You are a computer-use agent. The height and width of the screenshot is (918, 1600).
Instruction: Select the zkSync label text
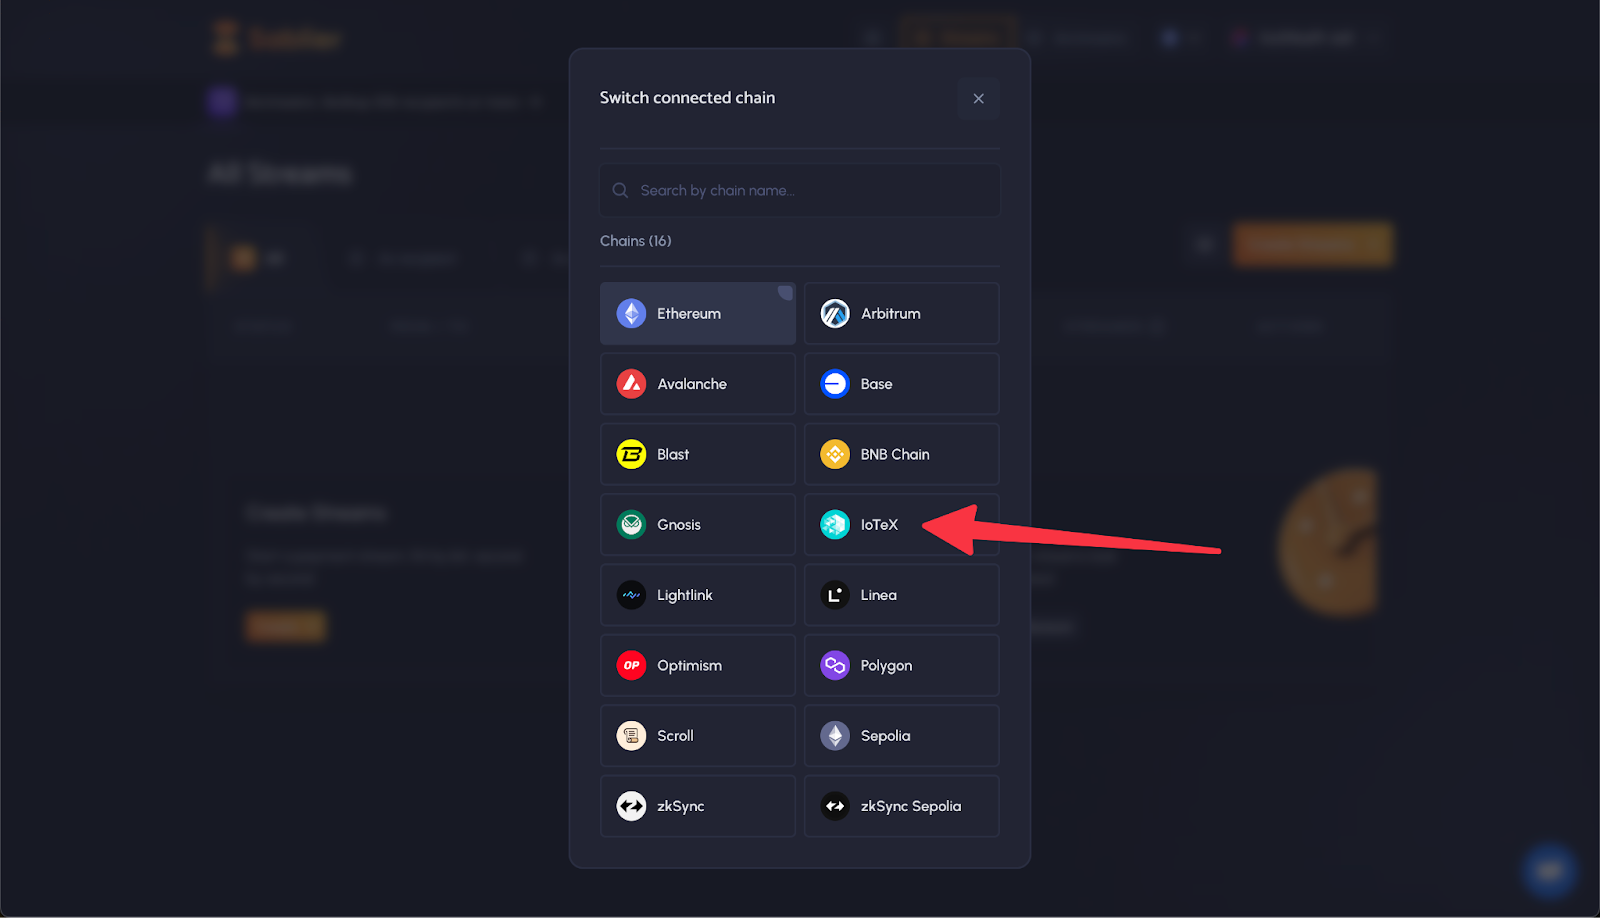[x=681, y=806]
